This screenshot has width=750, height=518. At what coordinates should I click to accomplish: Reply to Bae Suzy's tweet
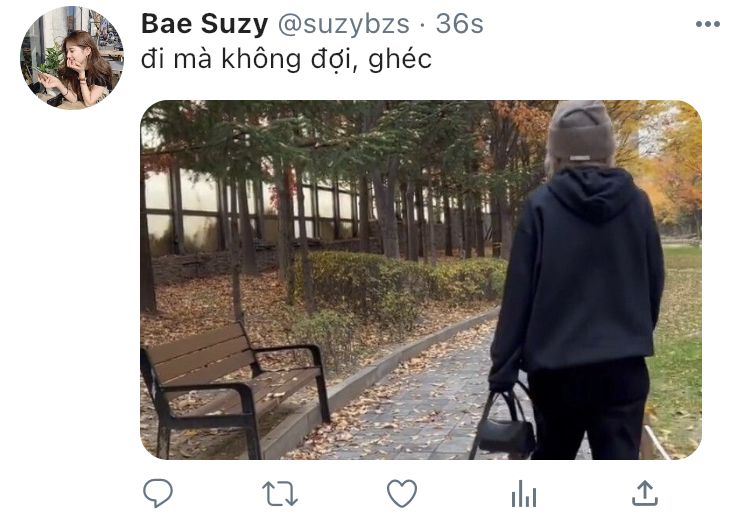pyautogui.click(x=158, y=493)
